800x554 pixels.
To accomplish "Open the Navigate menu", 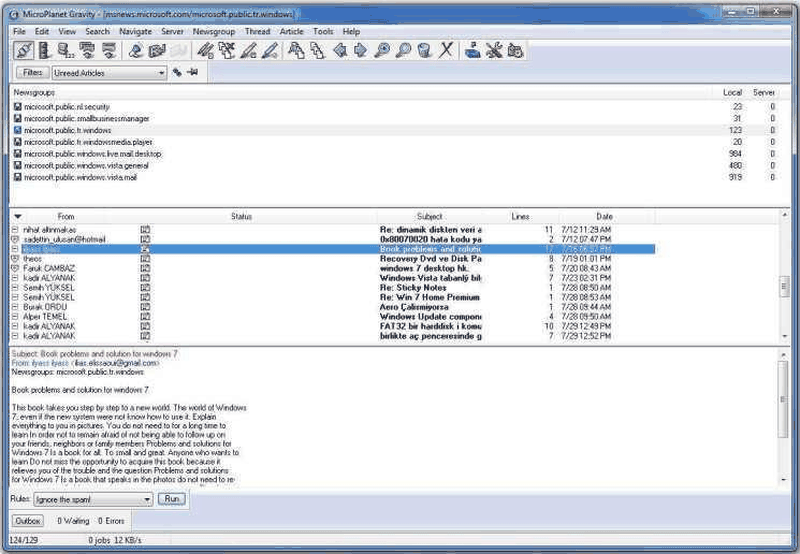I will tap(135, 31).
